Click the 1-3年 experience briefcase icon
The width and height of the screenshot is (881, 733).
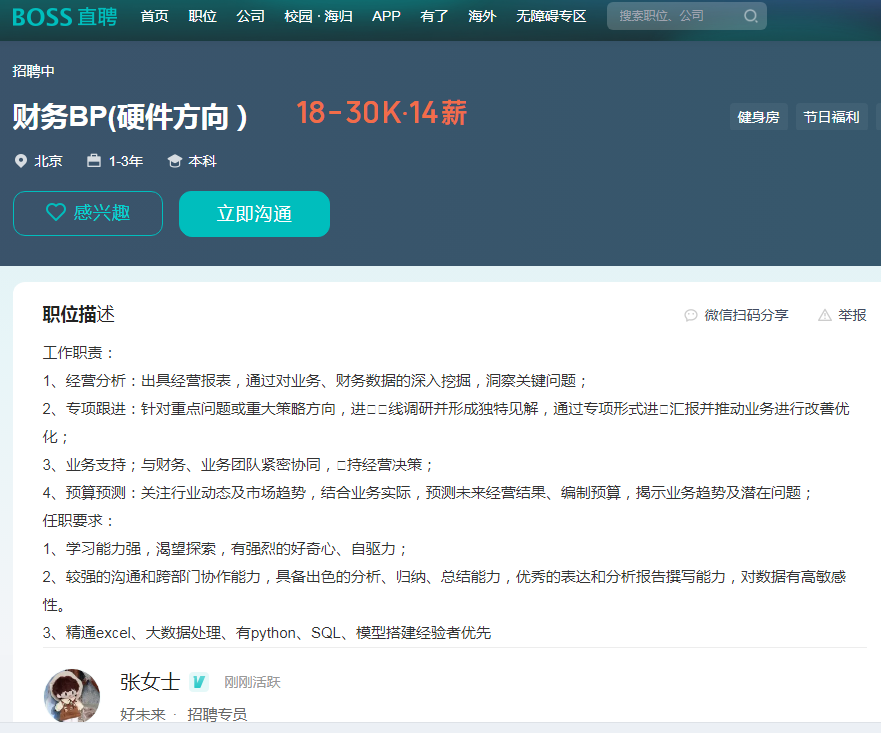pos(94,161)
